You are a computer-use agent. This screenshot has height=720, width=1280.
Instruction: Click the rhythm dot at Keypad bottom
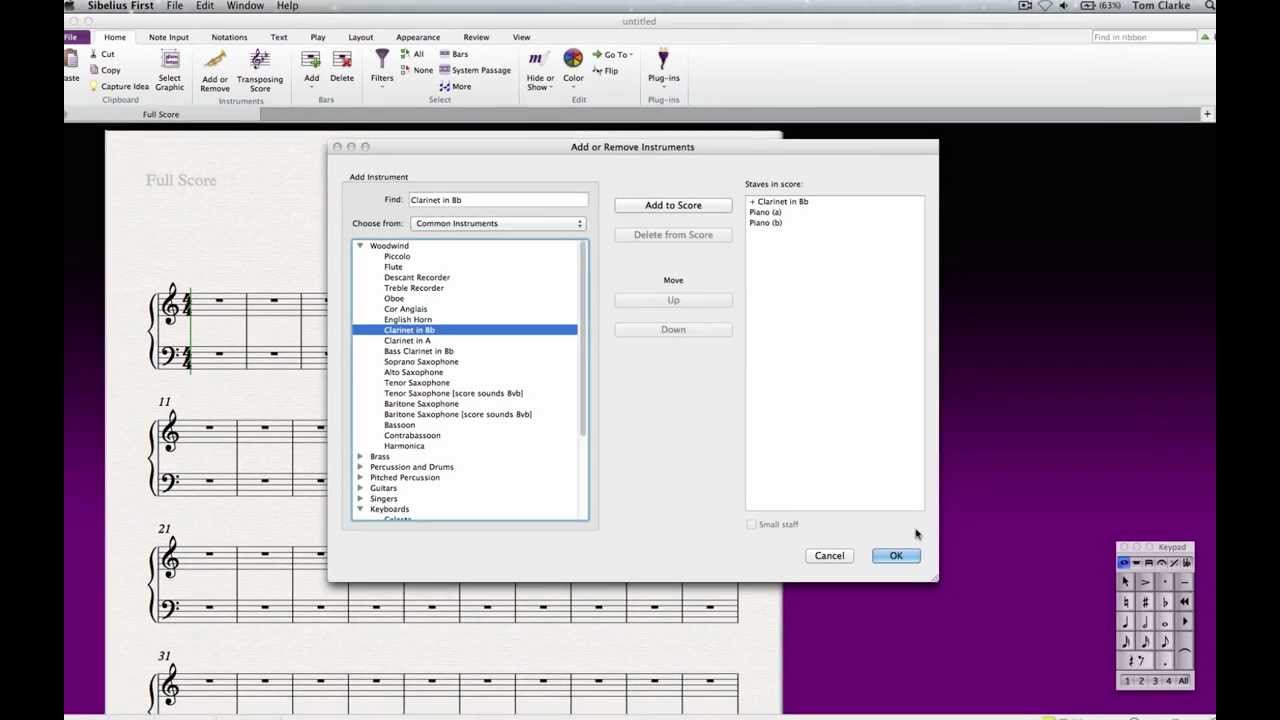tap(1165, 661)
